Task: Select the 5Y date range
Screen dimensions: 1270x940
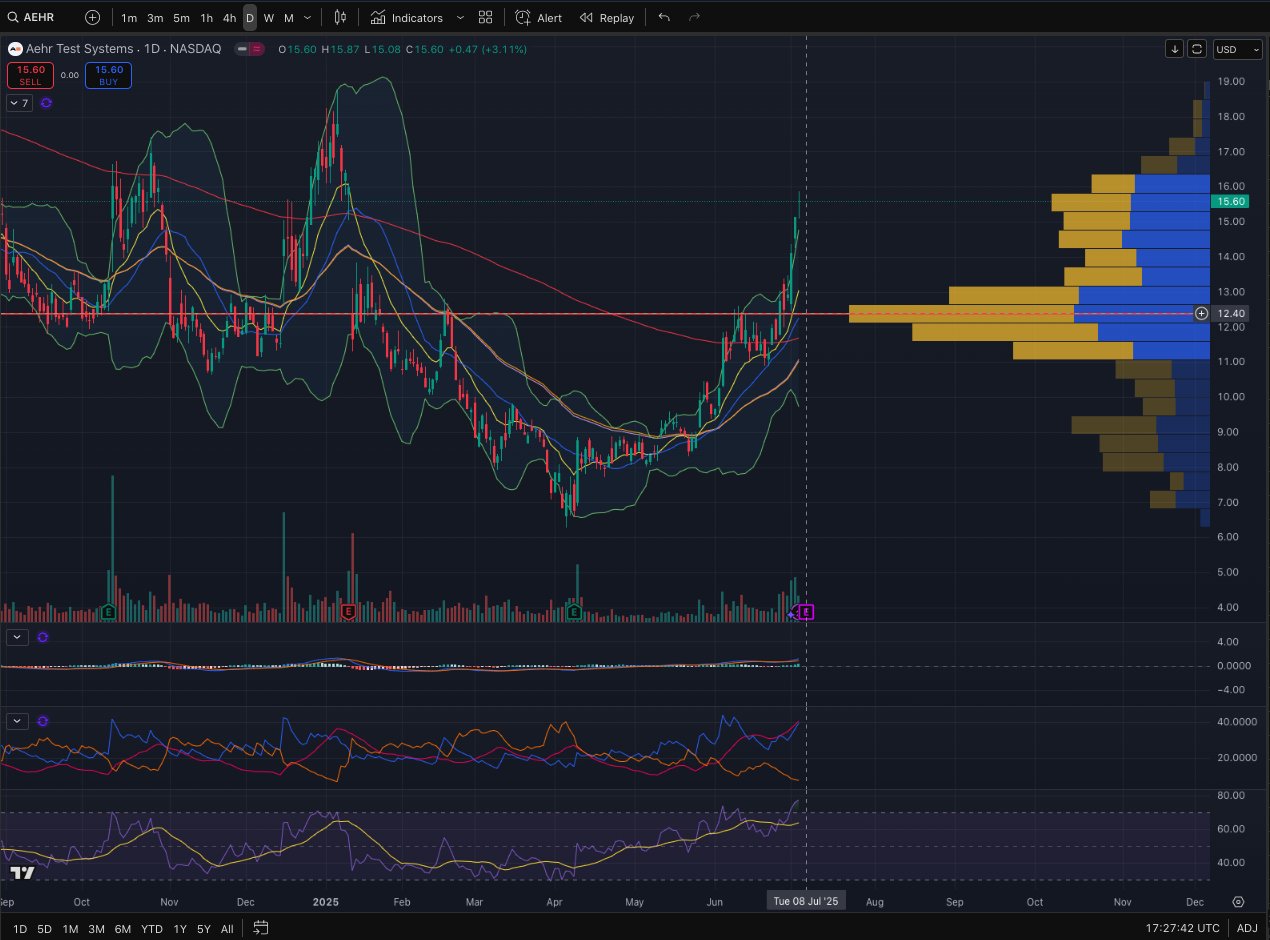Action: click(x=204, y=929)
